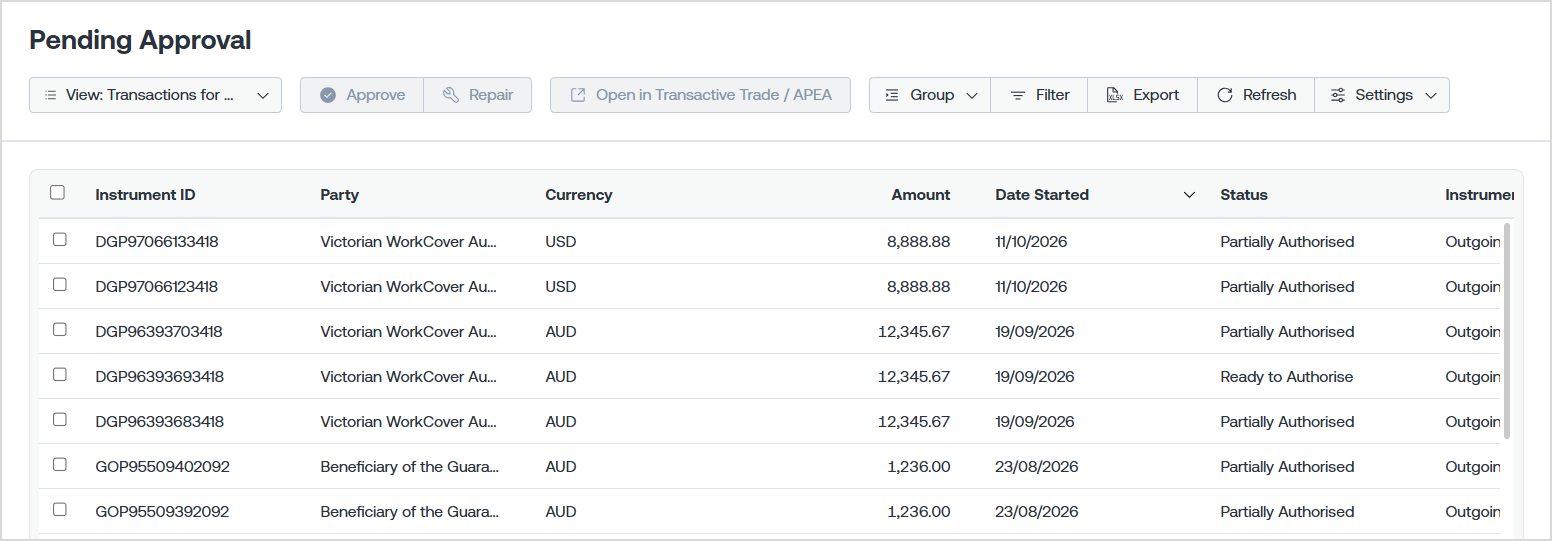This screenshot has height=541, width=1552.
Task: Click the Group indent icon
Action: coord(892,95)
